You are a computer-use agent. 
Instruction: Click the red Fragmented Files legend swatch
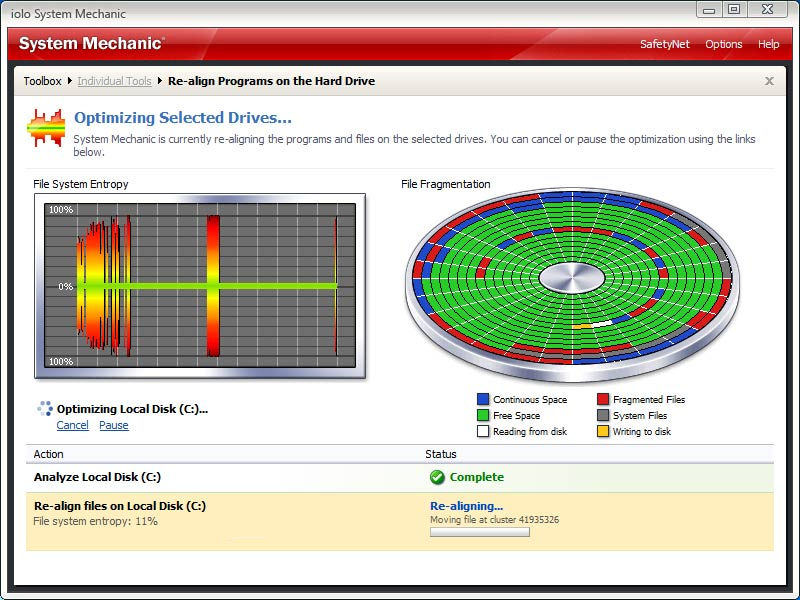pos(603,400)
